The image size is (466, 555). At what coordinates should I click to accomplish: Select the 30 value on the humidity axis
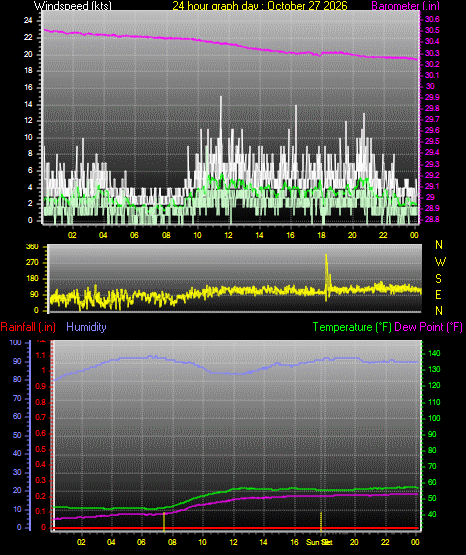(x=17, y=473)
